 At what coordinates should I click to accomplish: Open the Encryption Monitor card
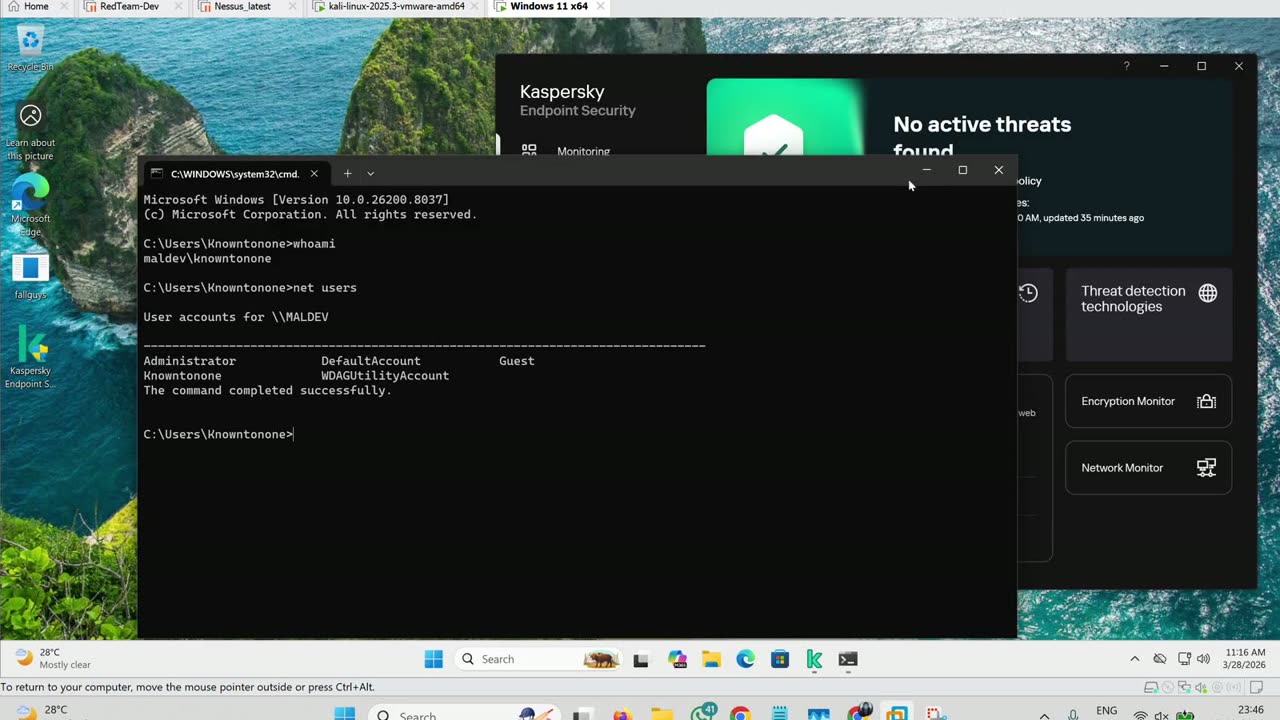click(x=1148, y=401)
